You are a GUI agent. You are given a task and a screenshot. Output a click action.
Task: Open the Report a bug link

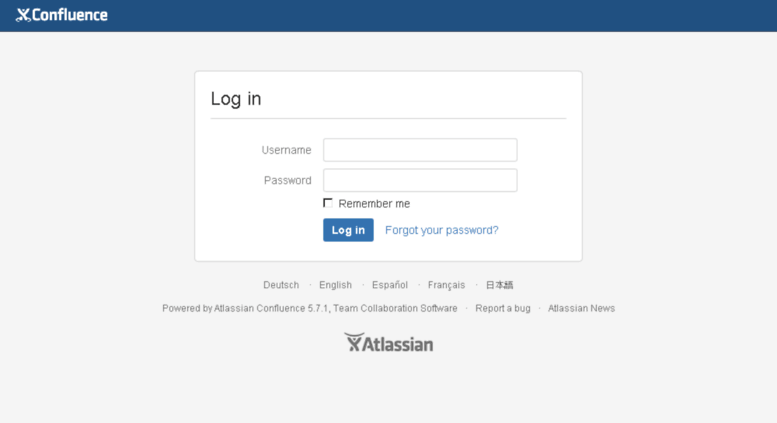(x=502, y=308)
